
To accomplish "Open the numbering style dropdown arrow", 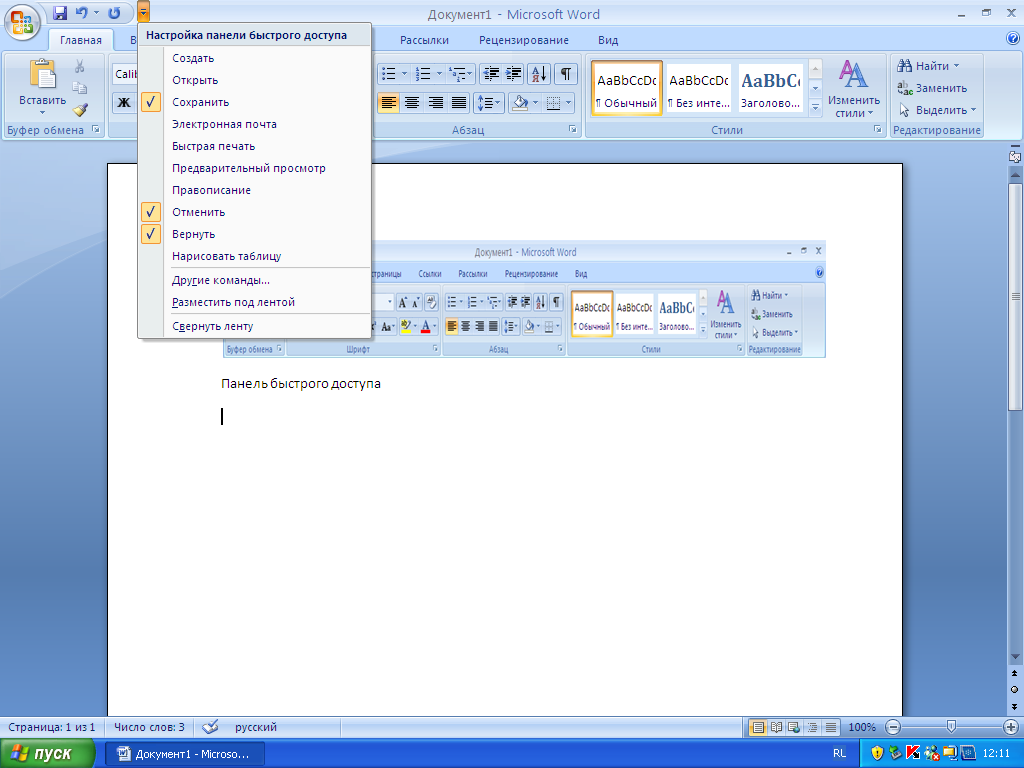I will pos(439,74).
